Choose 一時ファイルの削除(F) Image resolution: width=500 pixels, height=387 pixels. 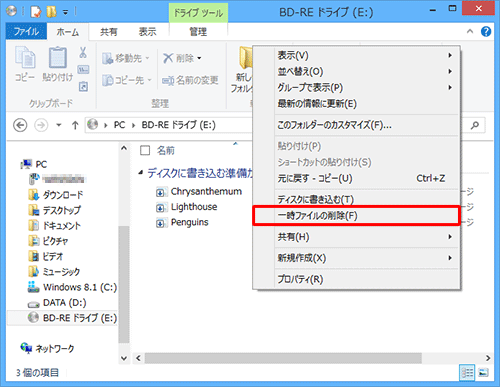(356, 216)
